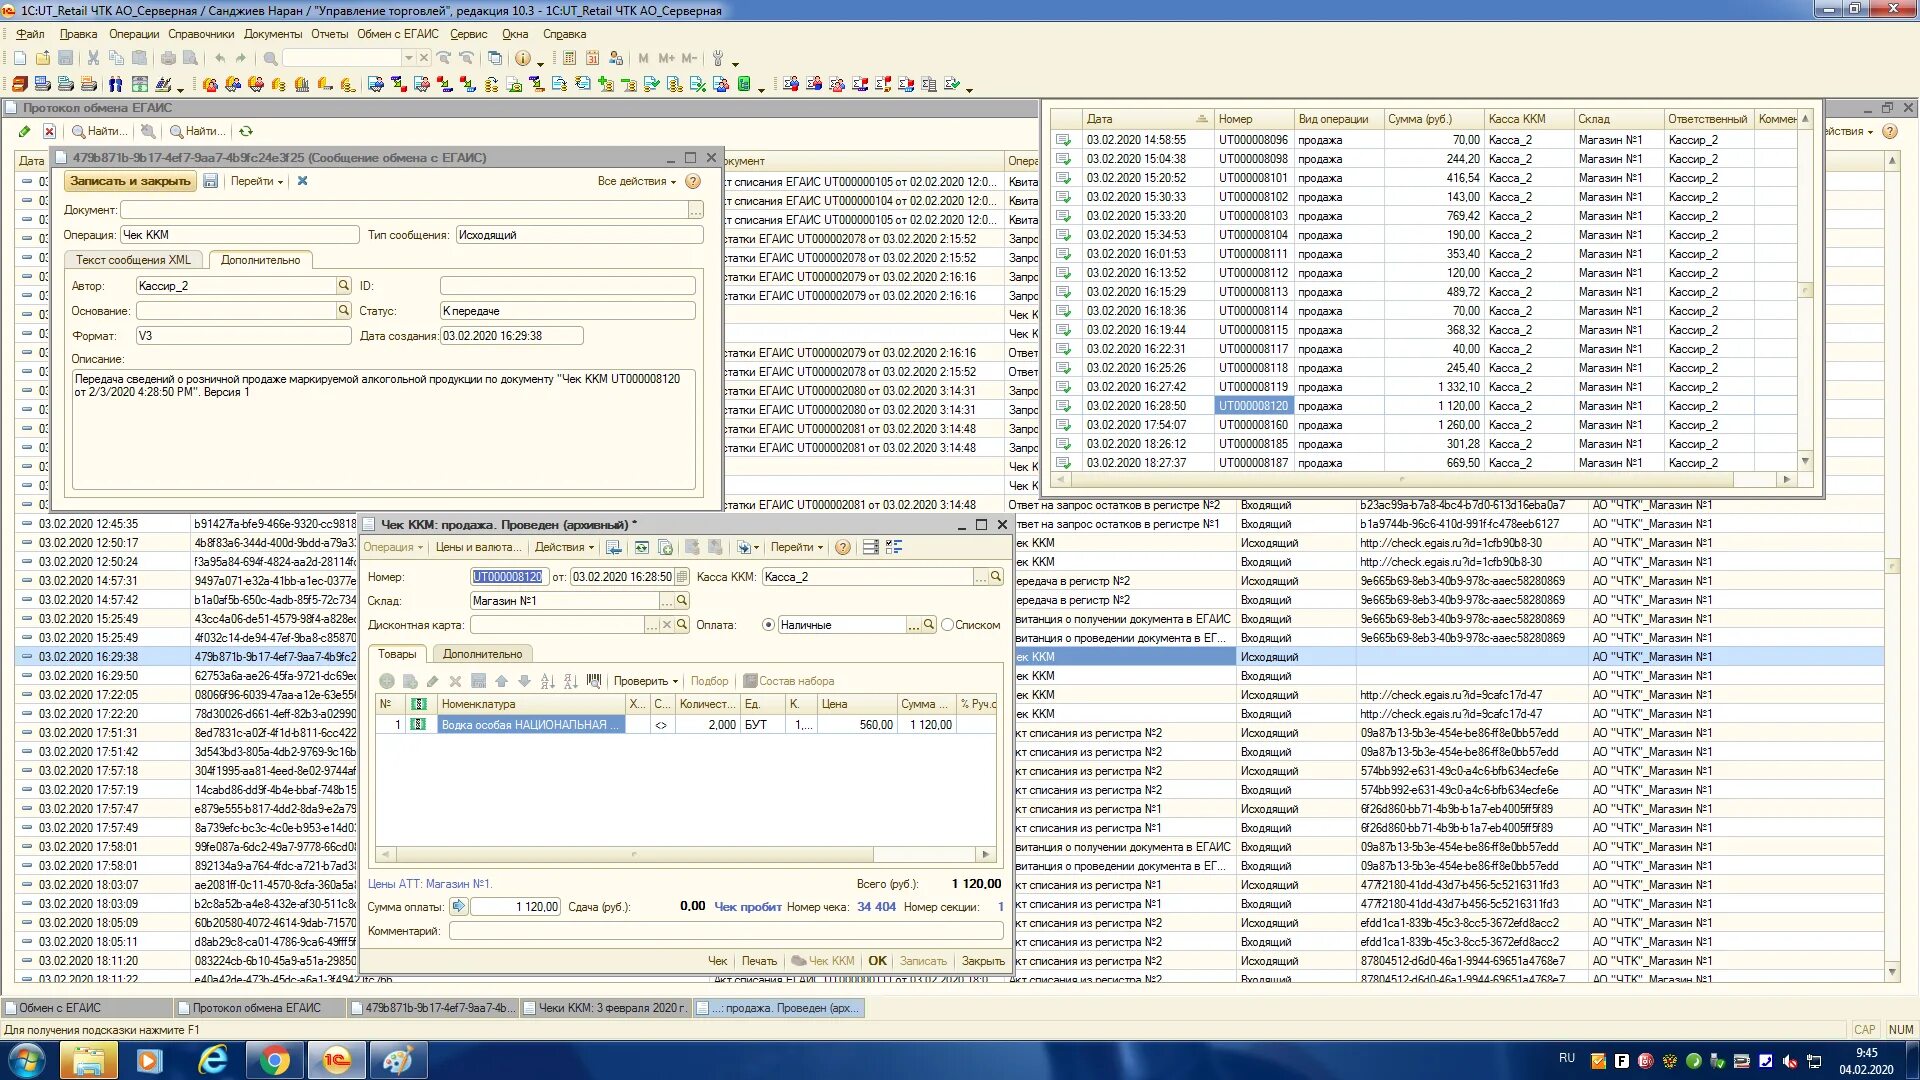
Task: Click the save icon next to Записать и закрыть
Action: point(210,181)
